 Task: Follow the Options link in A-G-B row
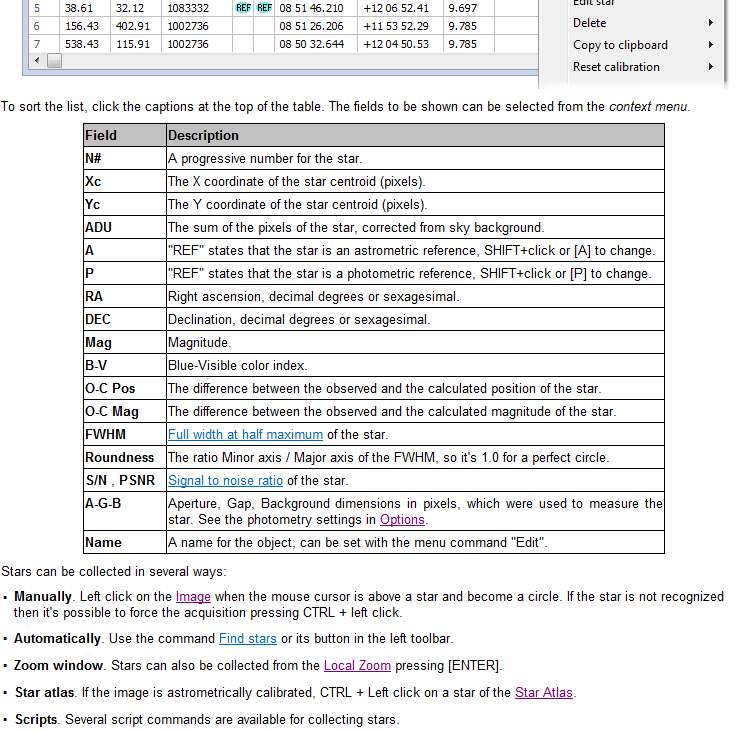click(x=402, y=520)
